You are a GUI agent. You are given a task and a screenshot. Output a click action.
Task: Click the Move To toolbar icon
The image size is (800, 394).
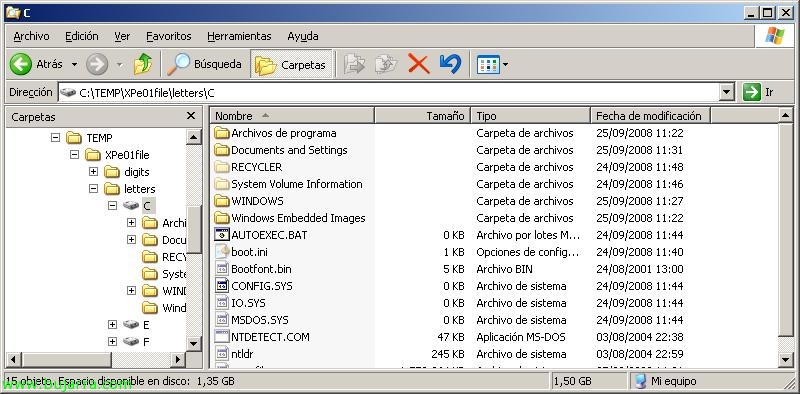point(355,64)
